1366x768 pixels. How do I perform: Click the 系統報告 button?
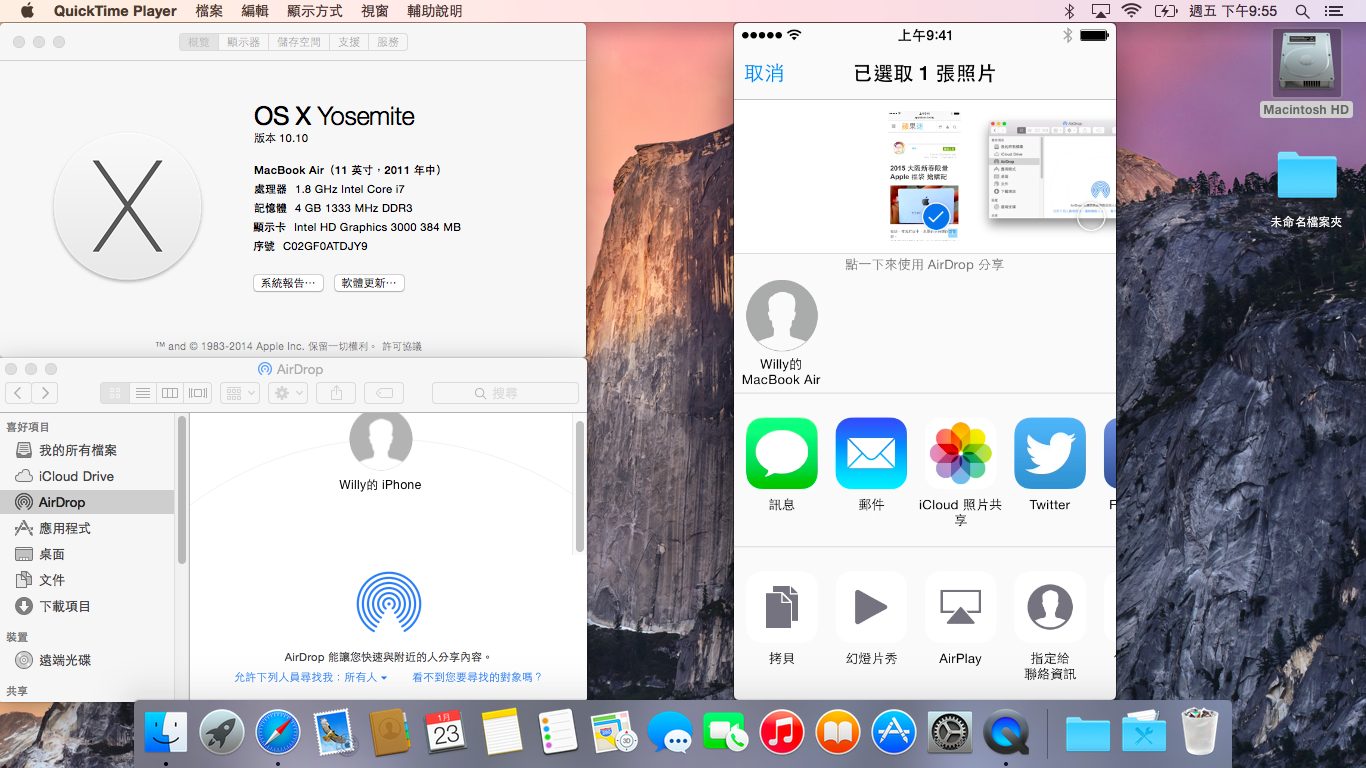click(288, 283)
